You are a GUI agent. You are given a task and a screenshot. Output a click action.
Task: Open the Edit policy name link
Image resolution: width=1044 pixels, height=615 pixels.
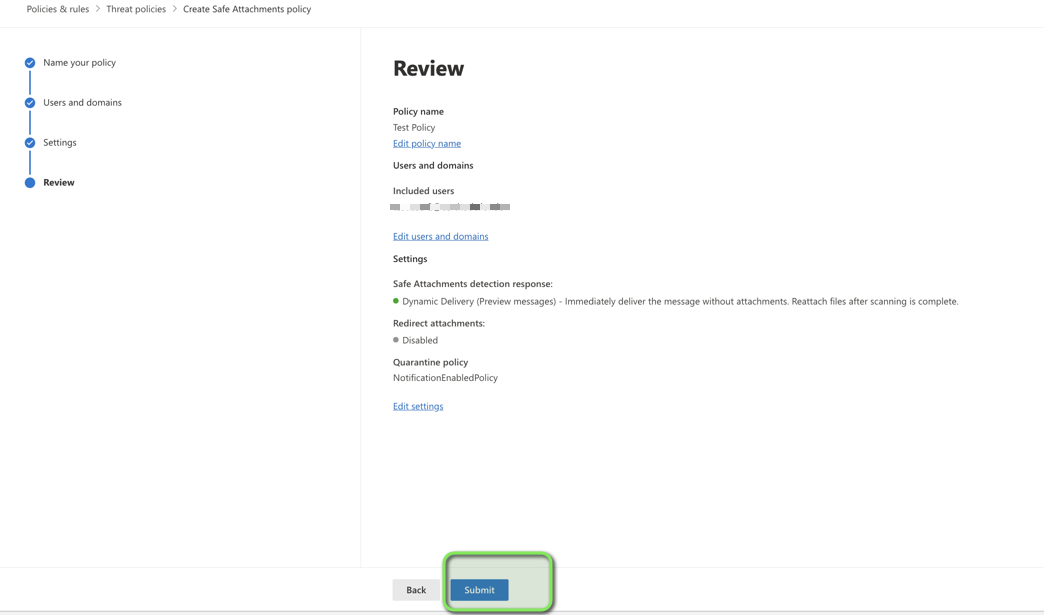pyautogui.click(x=427, y=144)
